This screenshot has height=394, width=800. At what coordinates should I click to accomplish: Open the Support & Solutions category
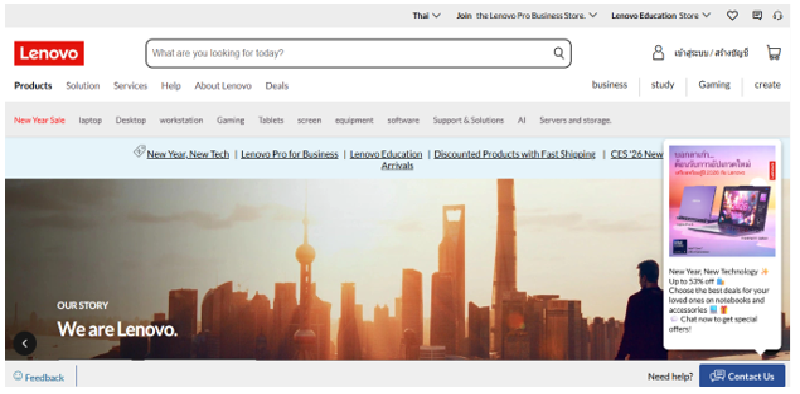point(468,120)
